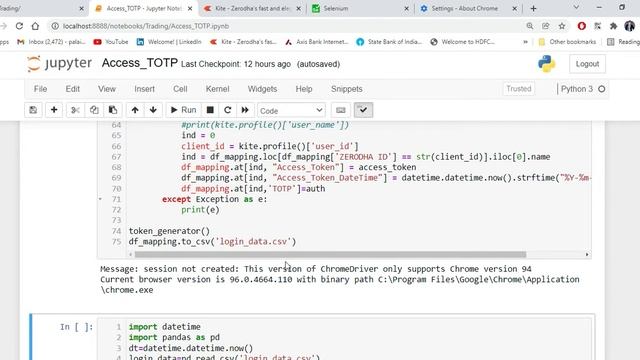Viewport: 640px width, 360px height.
Task: Open the cell type Code dropdown
Action: [291, 111]
